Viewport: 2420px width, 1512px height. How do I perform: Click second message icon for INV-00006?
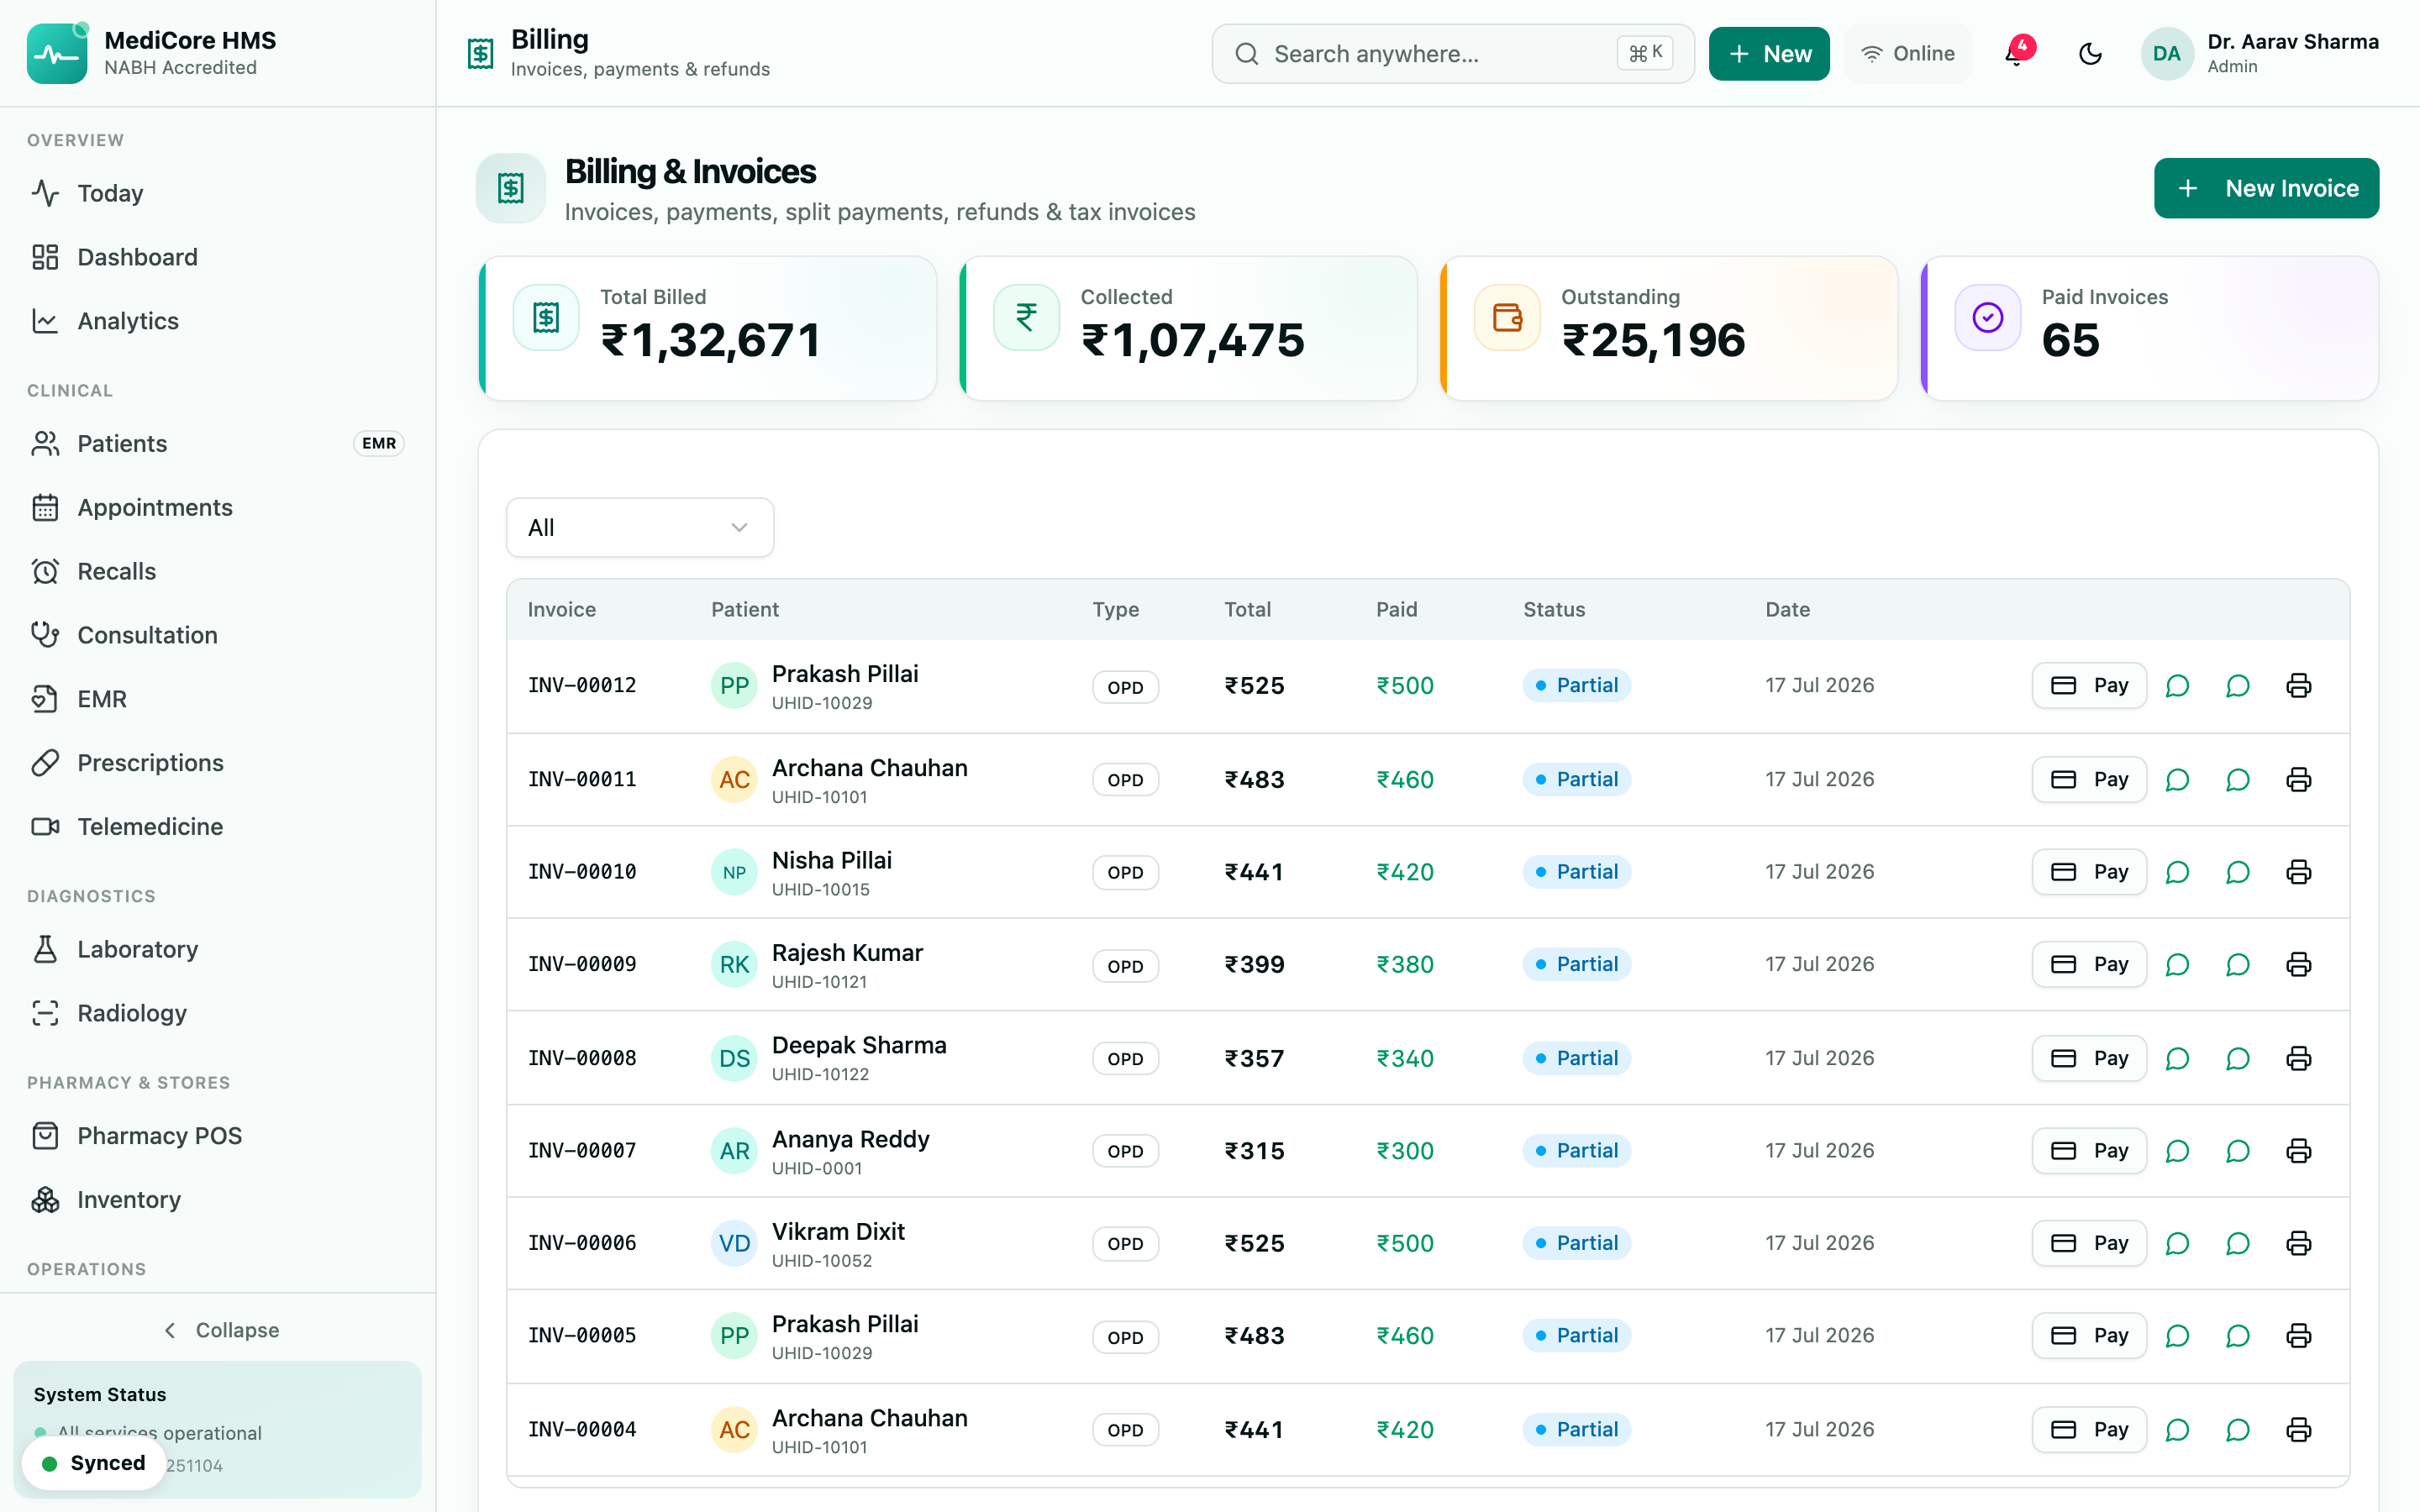pos(2238,1243)
